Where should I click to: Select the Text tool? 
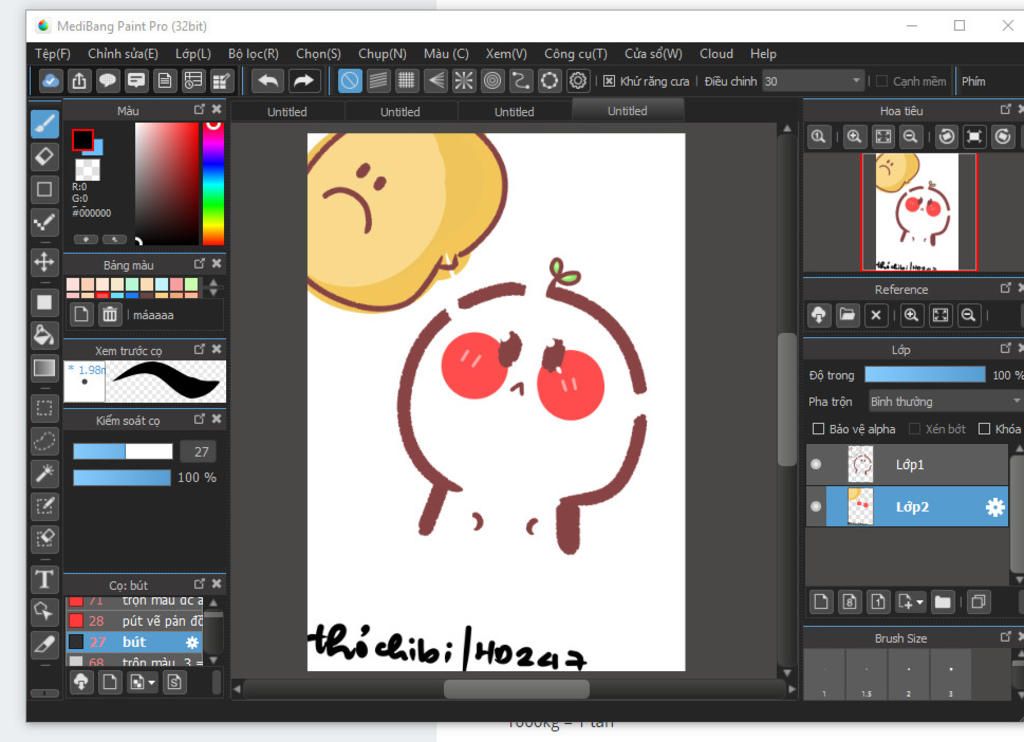click(44, 579)
